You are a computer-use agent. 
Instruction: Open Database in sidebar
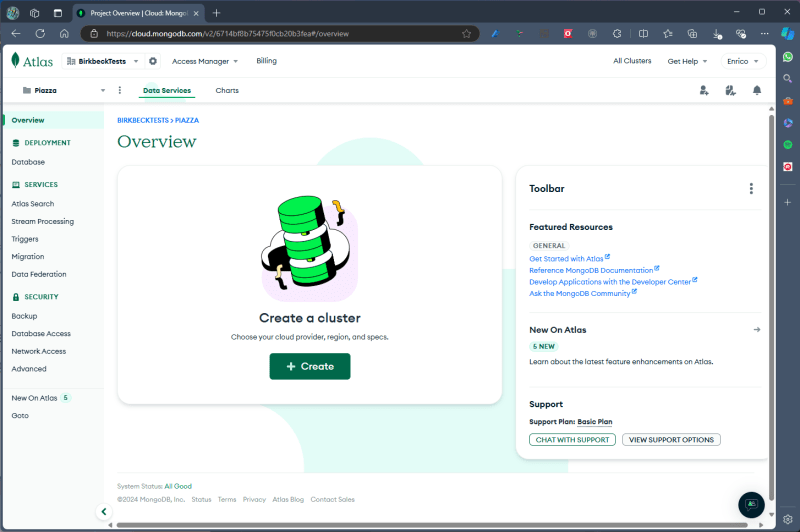[28, 162]
